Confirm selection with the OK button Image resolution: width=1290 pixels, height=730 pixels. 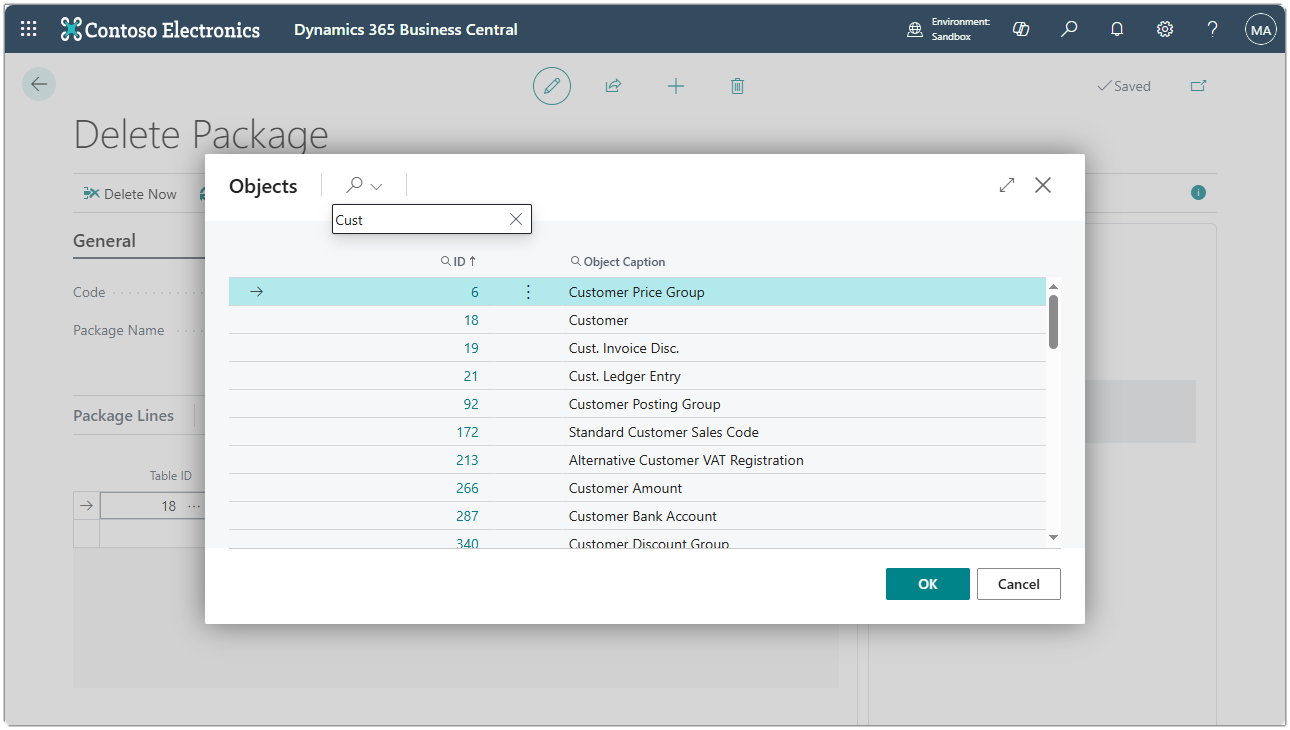[927, 584]
